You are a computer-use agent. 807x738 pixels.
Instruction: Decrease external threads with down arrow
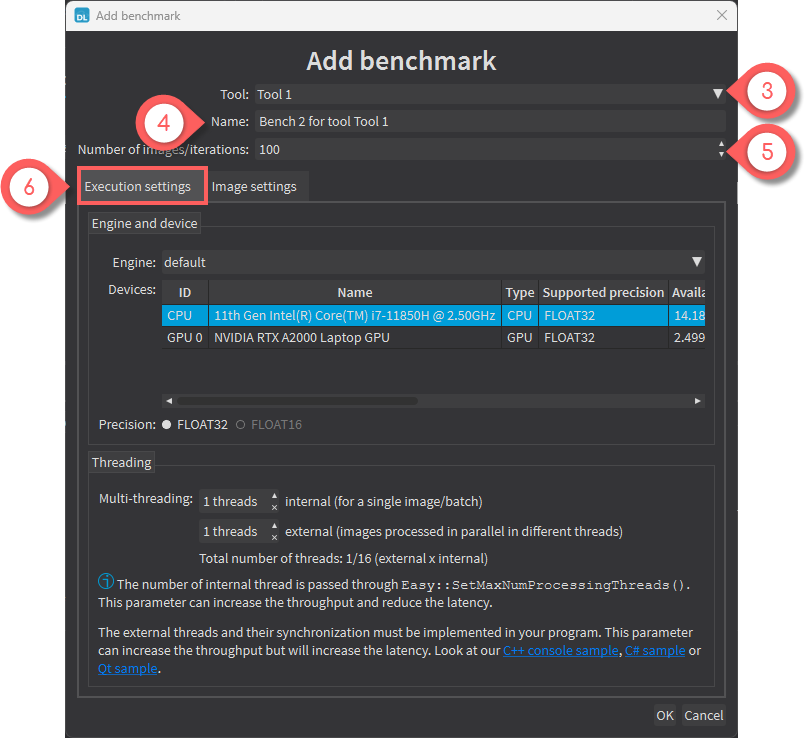(274, 537)
